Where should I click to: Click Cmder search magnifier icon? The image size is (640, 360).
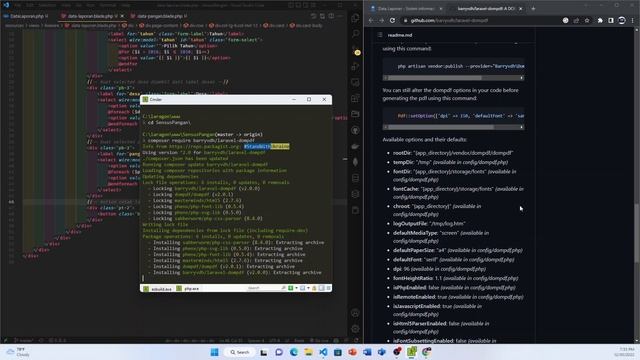pyautogui.click(x=283, y=288)
